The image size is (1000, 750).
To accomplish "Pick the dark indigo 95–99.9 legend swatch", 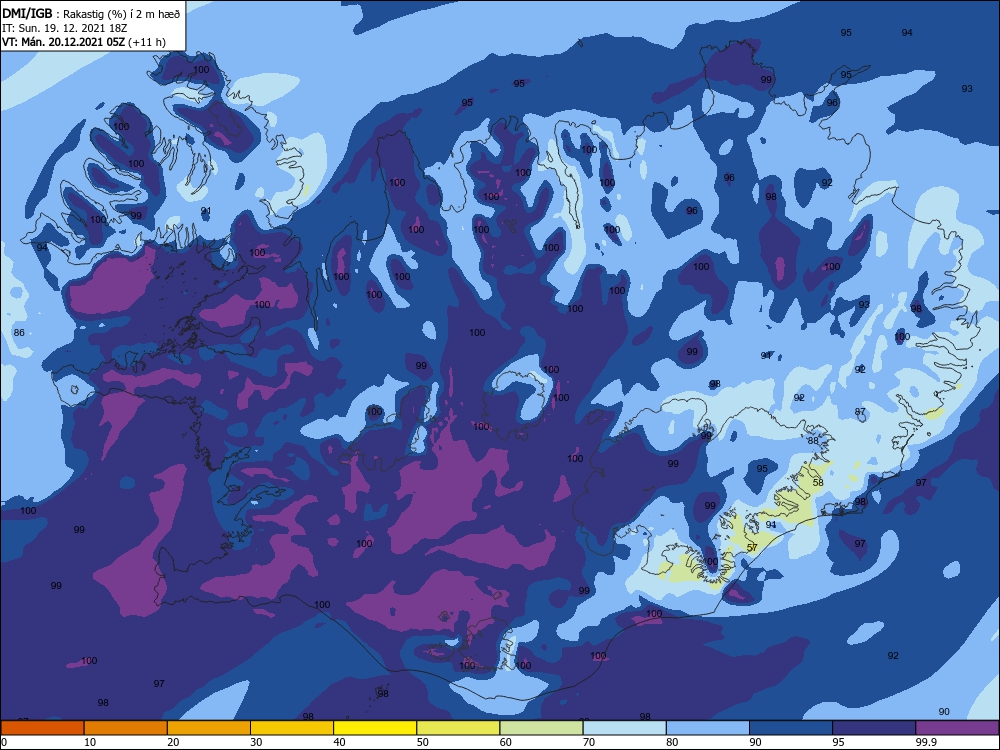I will point(874,728).
